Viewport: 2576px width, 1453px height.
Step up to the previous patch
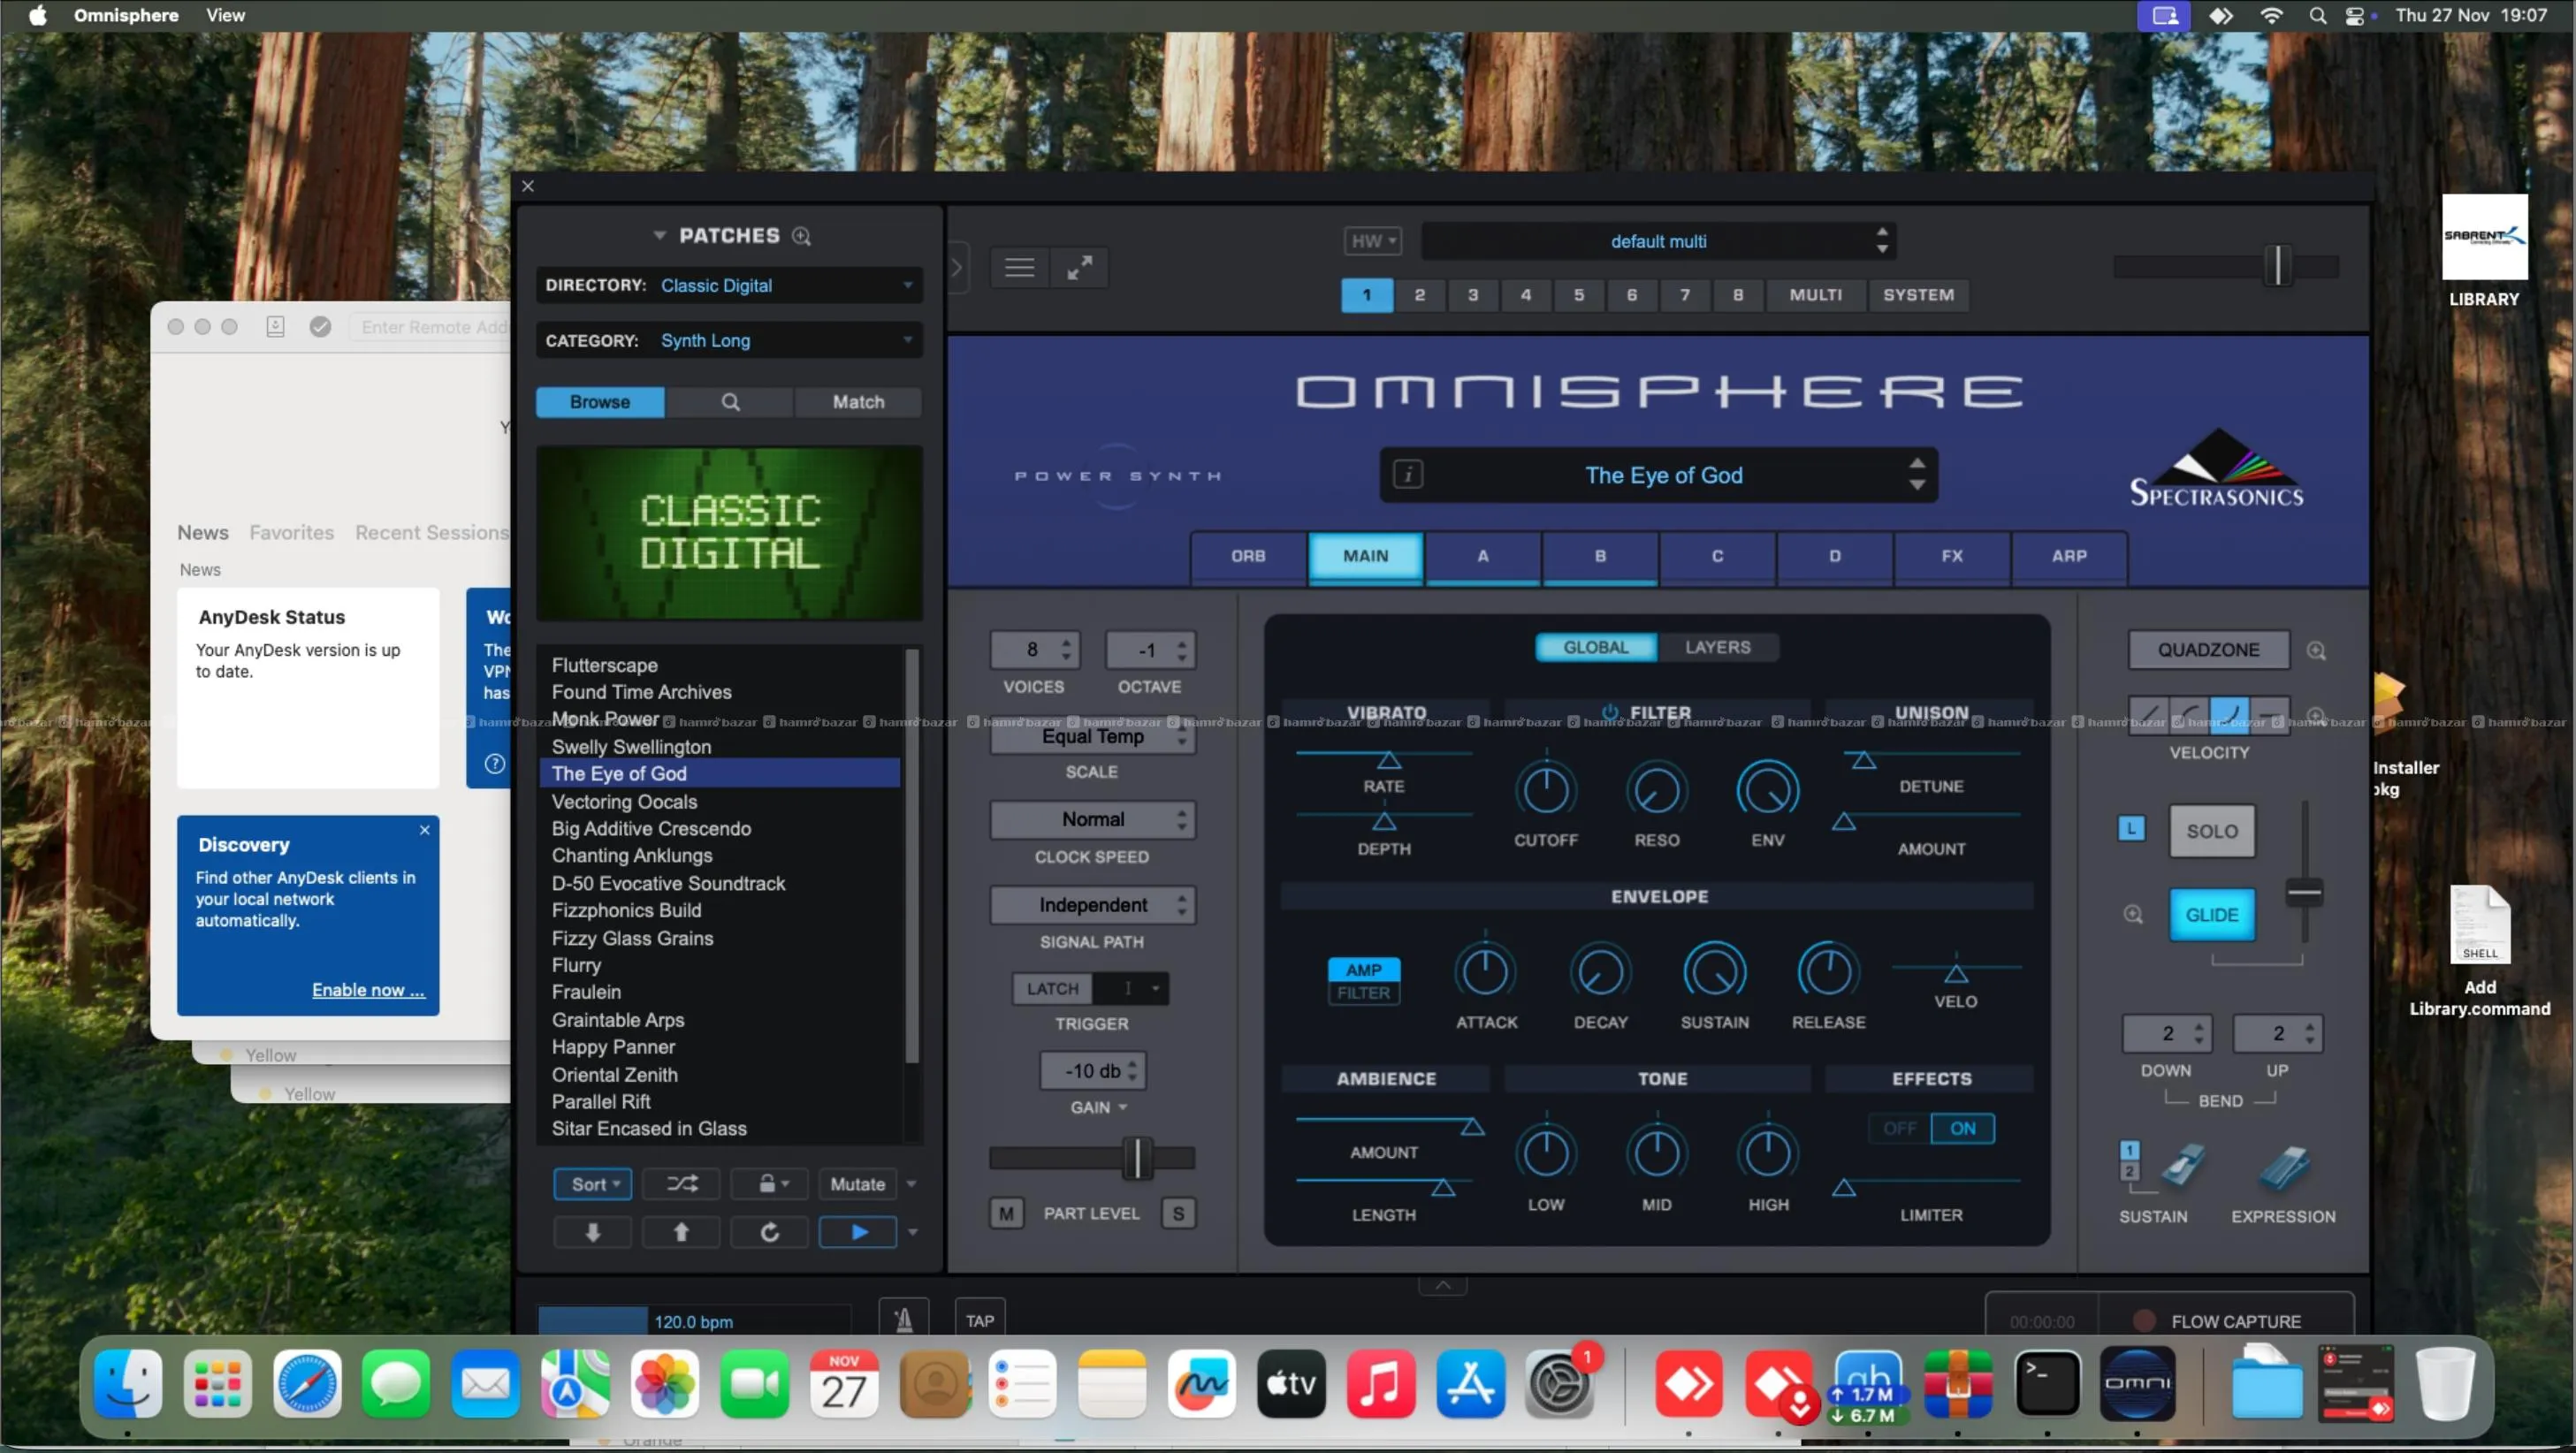[x=681, y=1232]
